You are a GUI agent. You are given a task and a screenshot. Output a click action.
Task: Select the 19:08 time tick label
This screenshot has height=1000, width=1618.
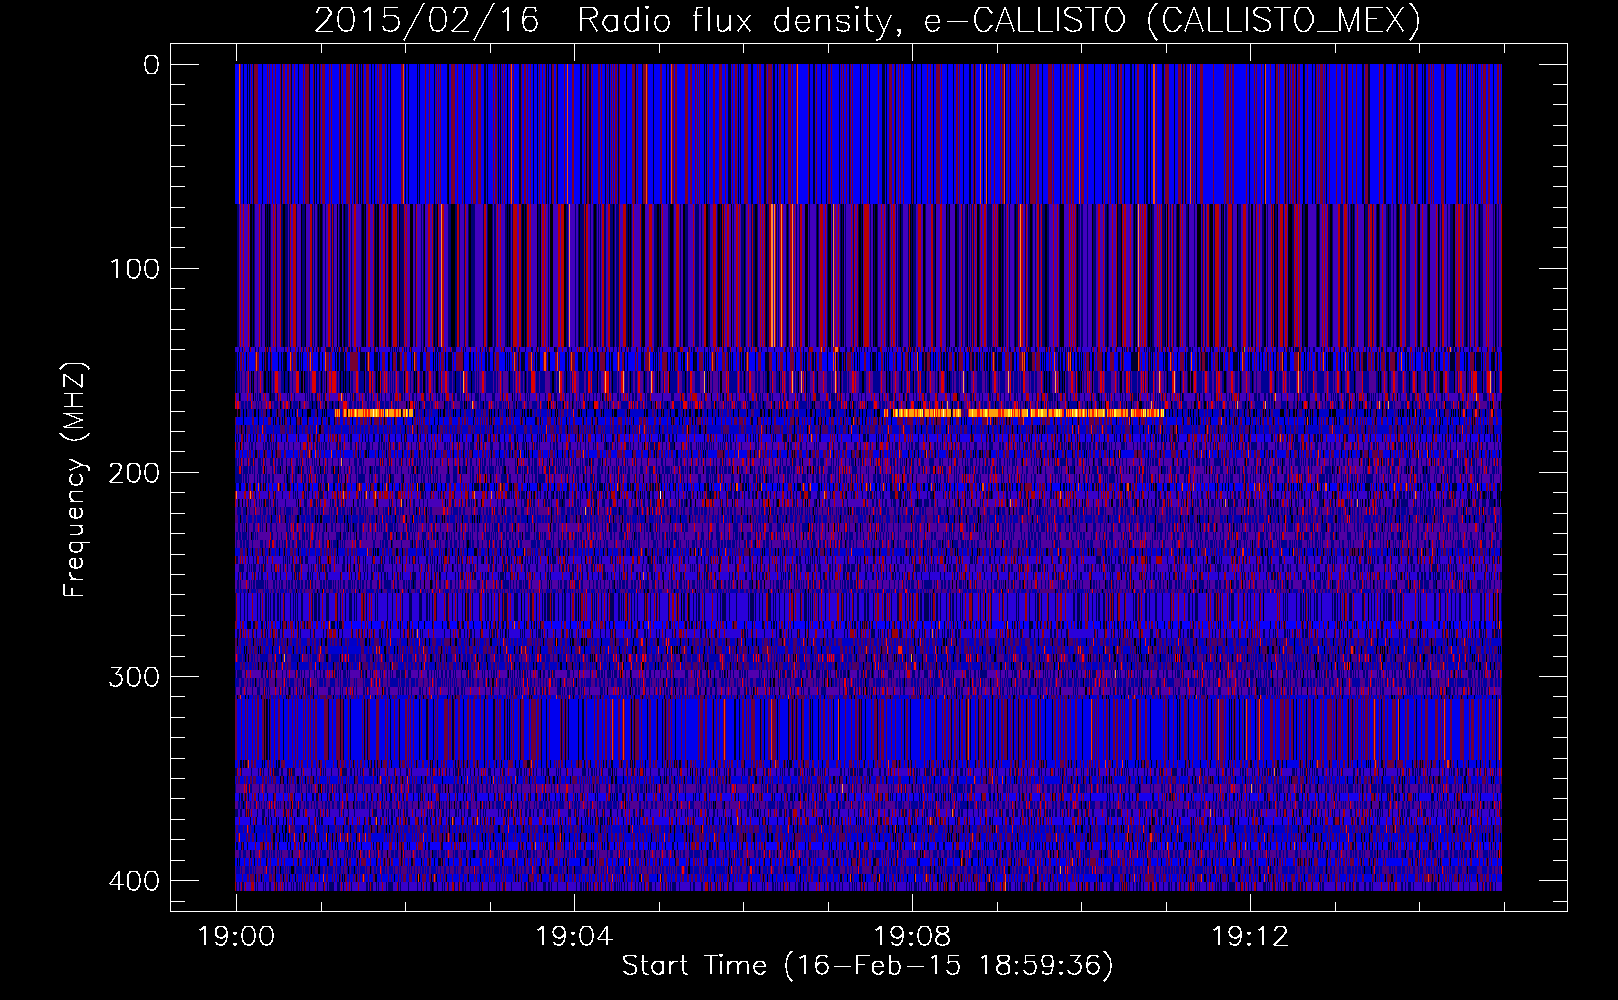pyautogui.click(x=911, y=937)
